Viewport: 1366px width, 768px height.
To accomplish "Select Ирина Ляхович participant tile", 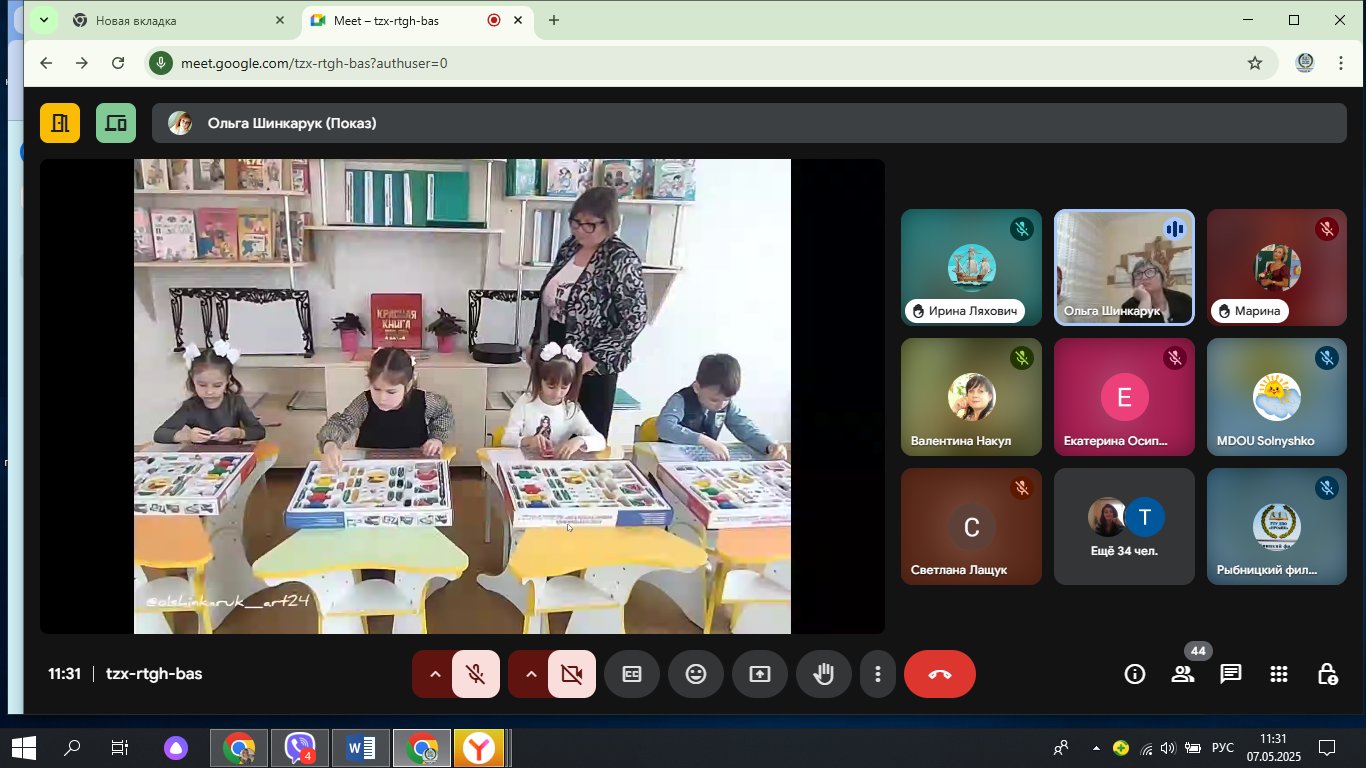I will point(971,268).
